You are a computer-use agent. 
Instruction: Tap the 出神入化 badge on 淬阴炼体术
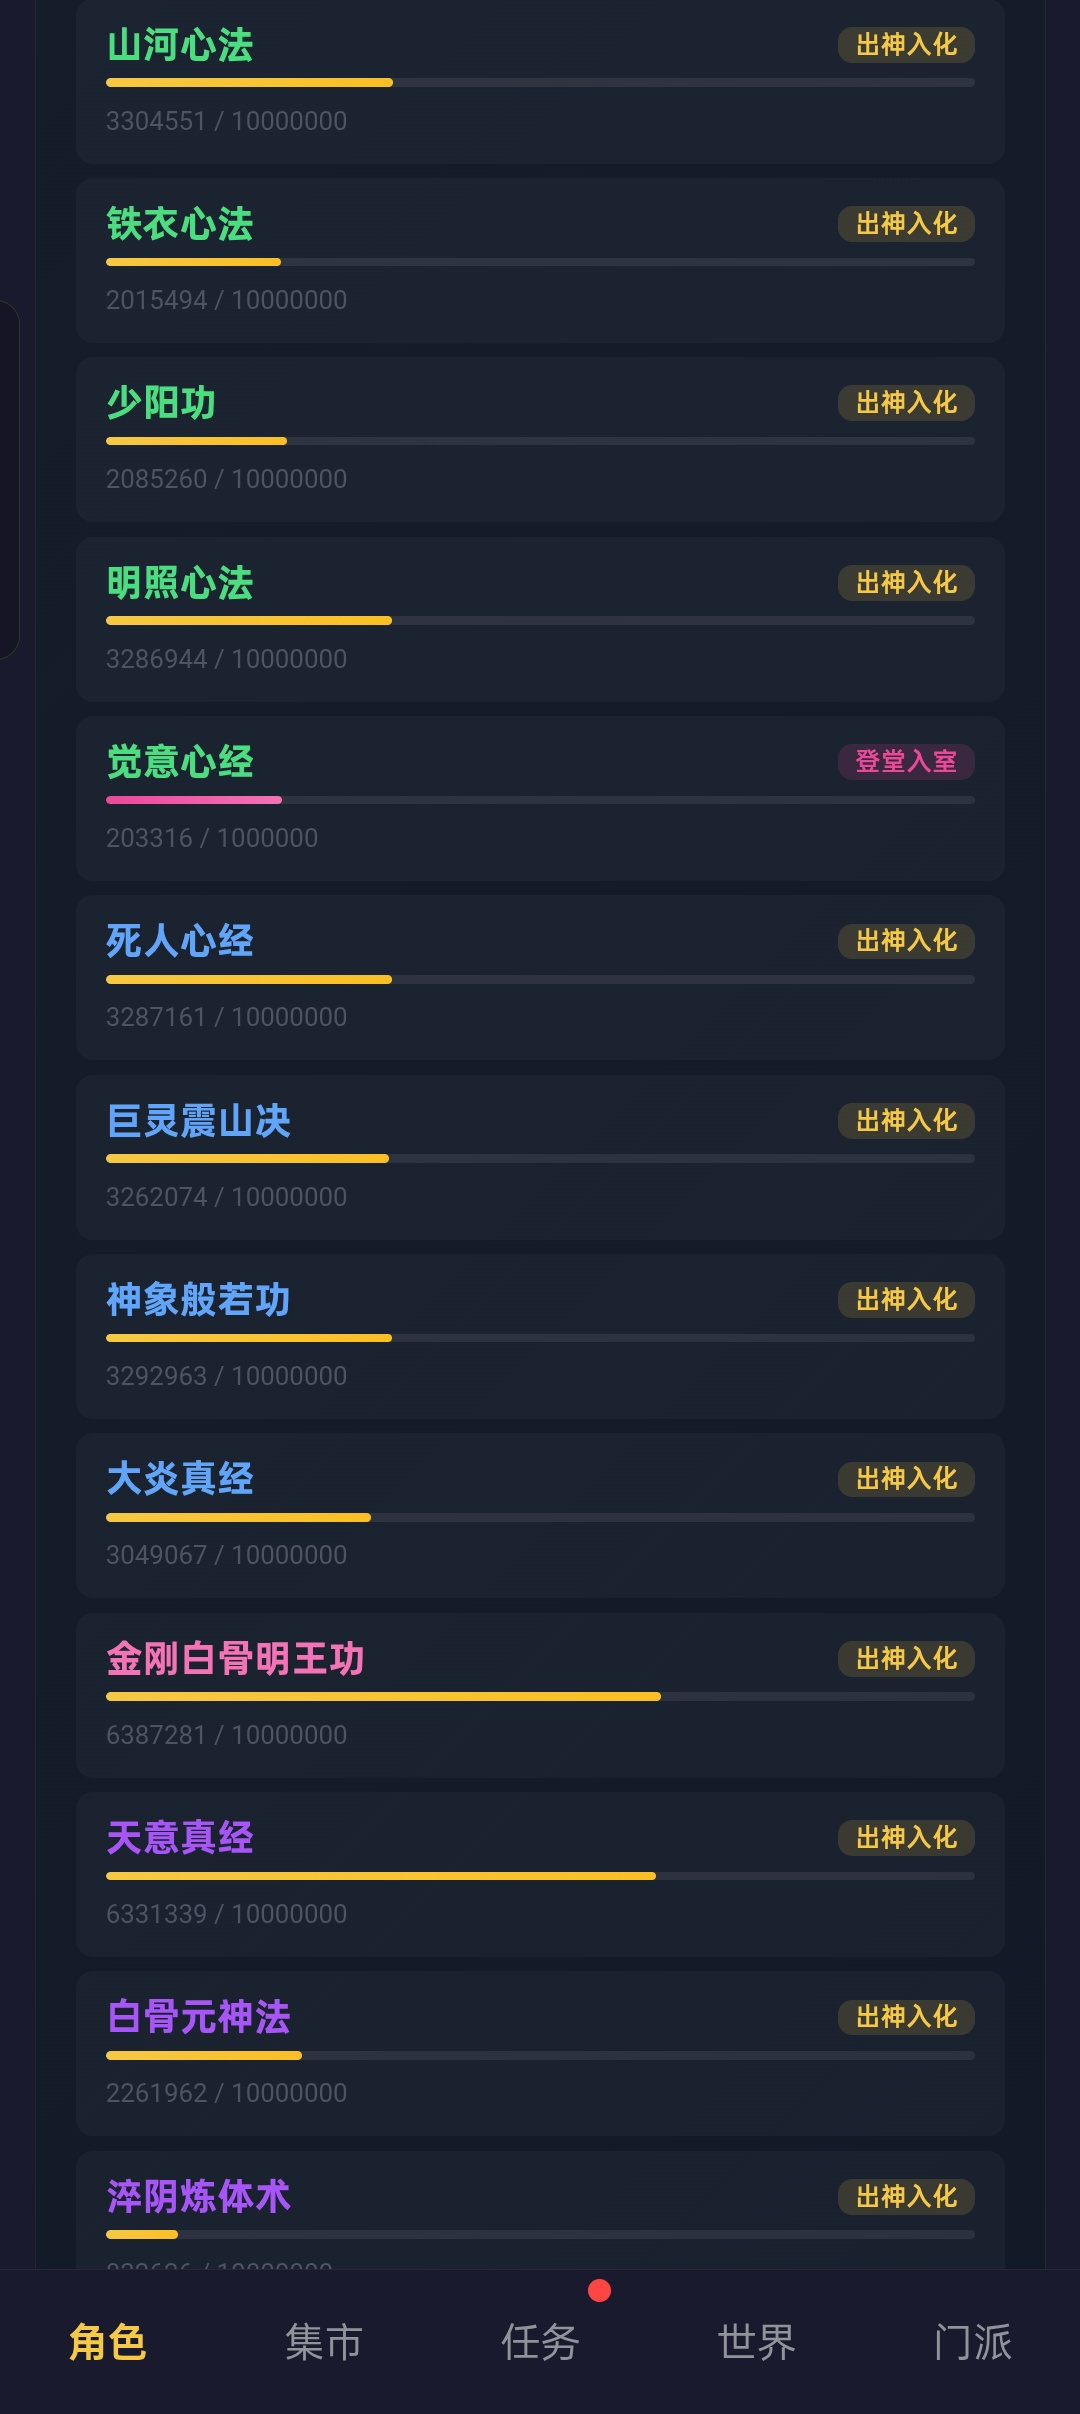(x=906, y=2197)
